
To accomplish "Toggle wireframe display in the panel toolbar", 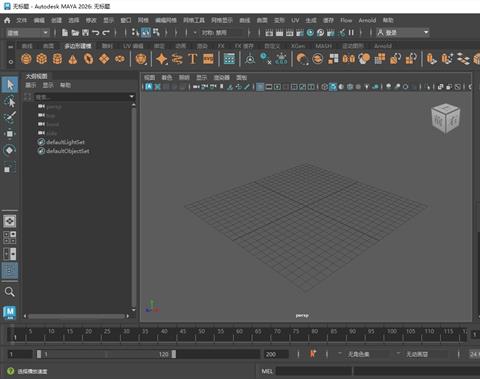I will tap(324, 87).
